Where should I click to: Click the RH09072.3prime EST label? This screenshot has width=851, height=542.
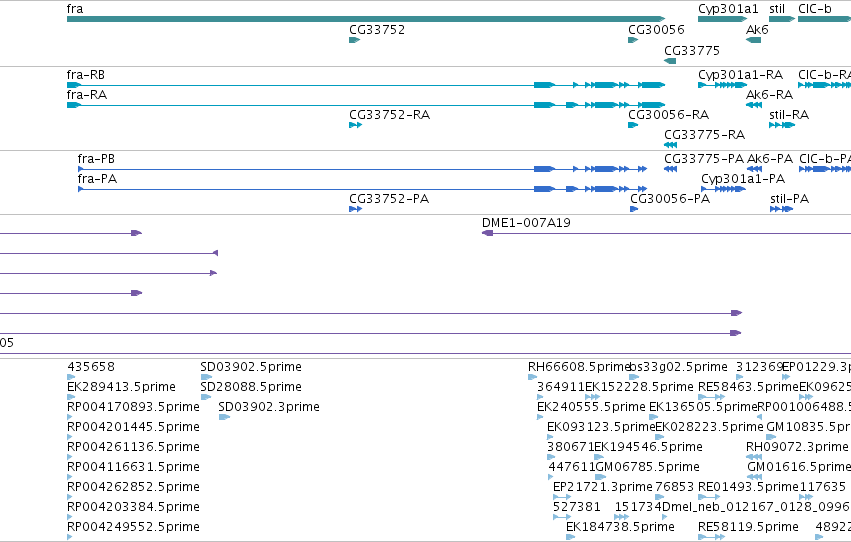coord(797,447)
